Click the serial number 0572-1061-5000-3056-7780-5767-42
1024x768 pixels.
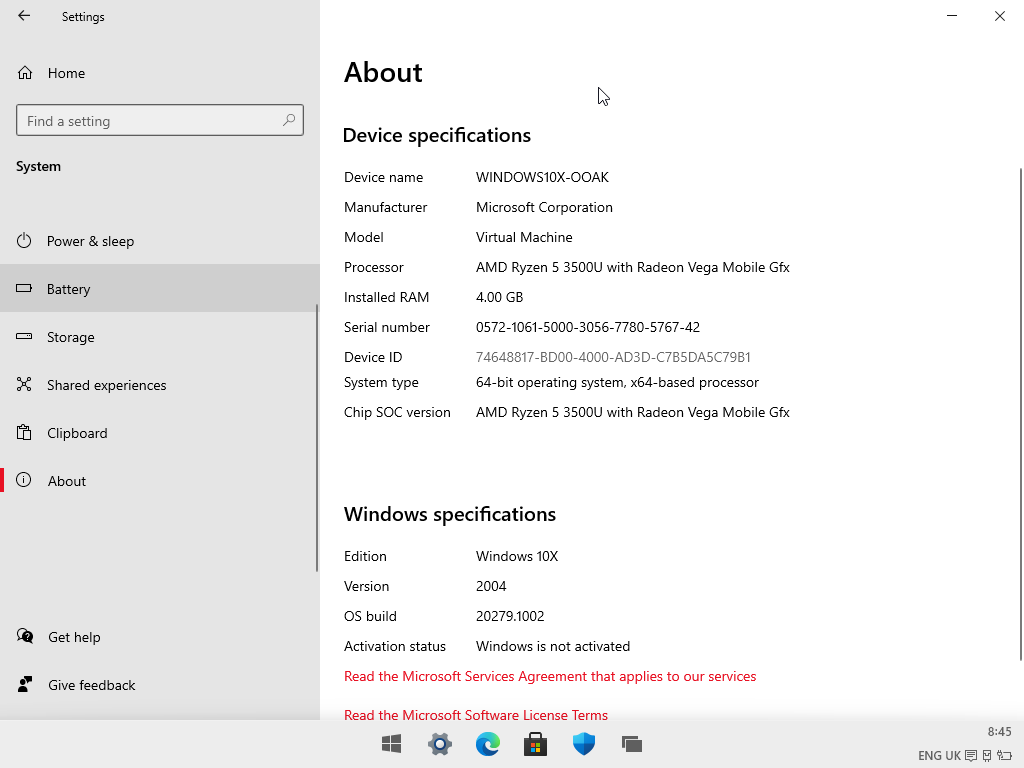[x=588, y=327]
